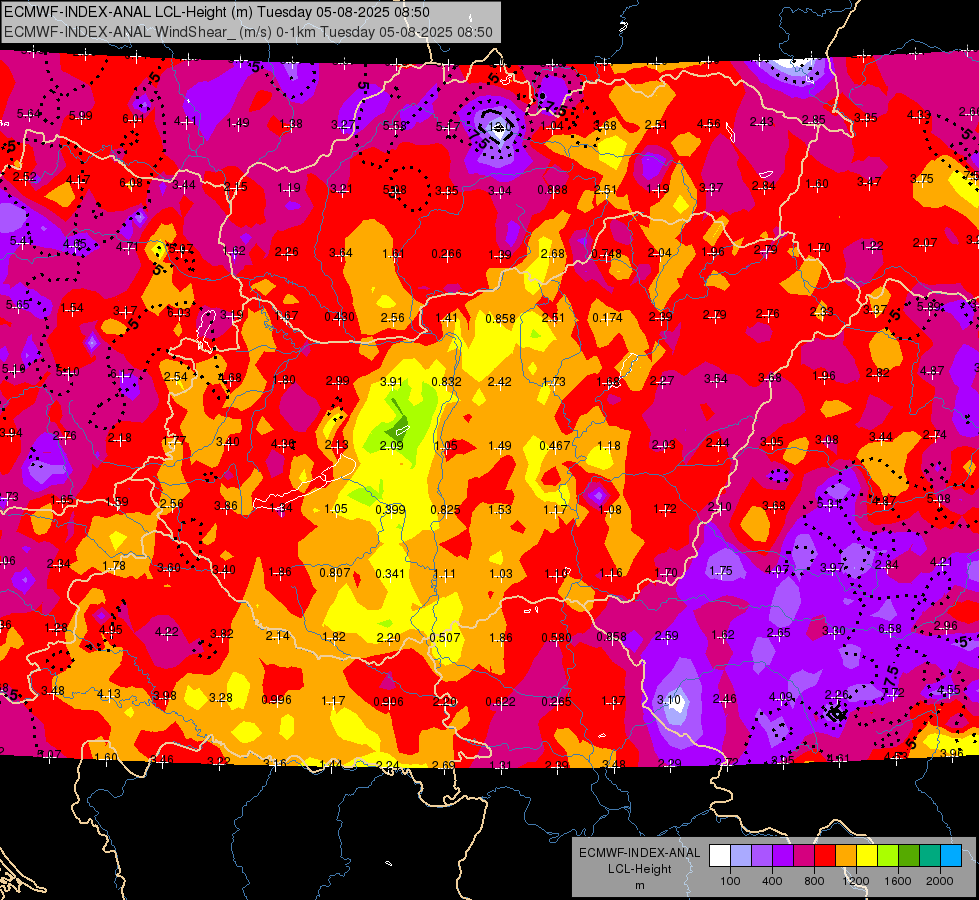
Task: Select the magenta legend swatch
Action: [x=804, y=856]
